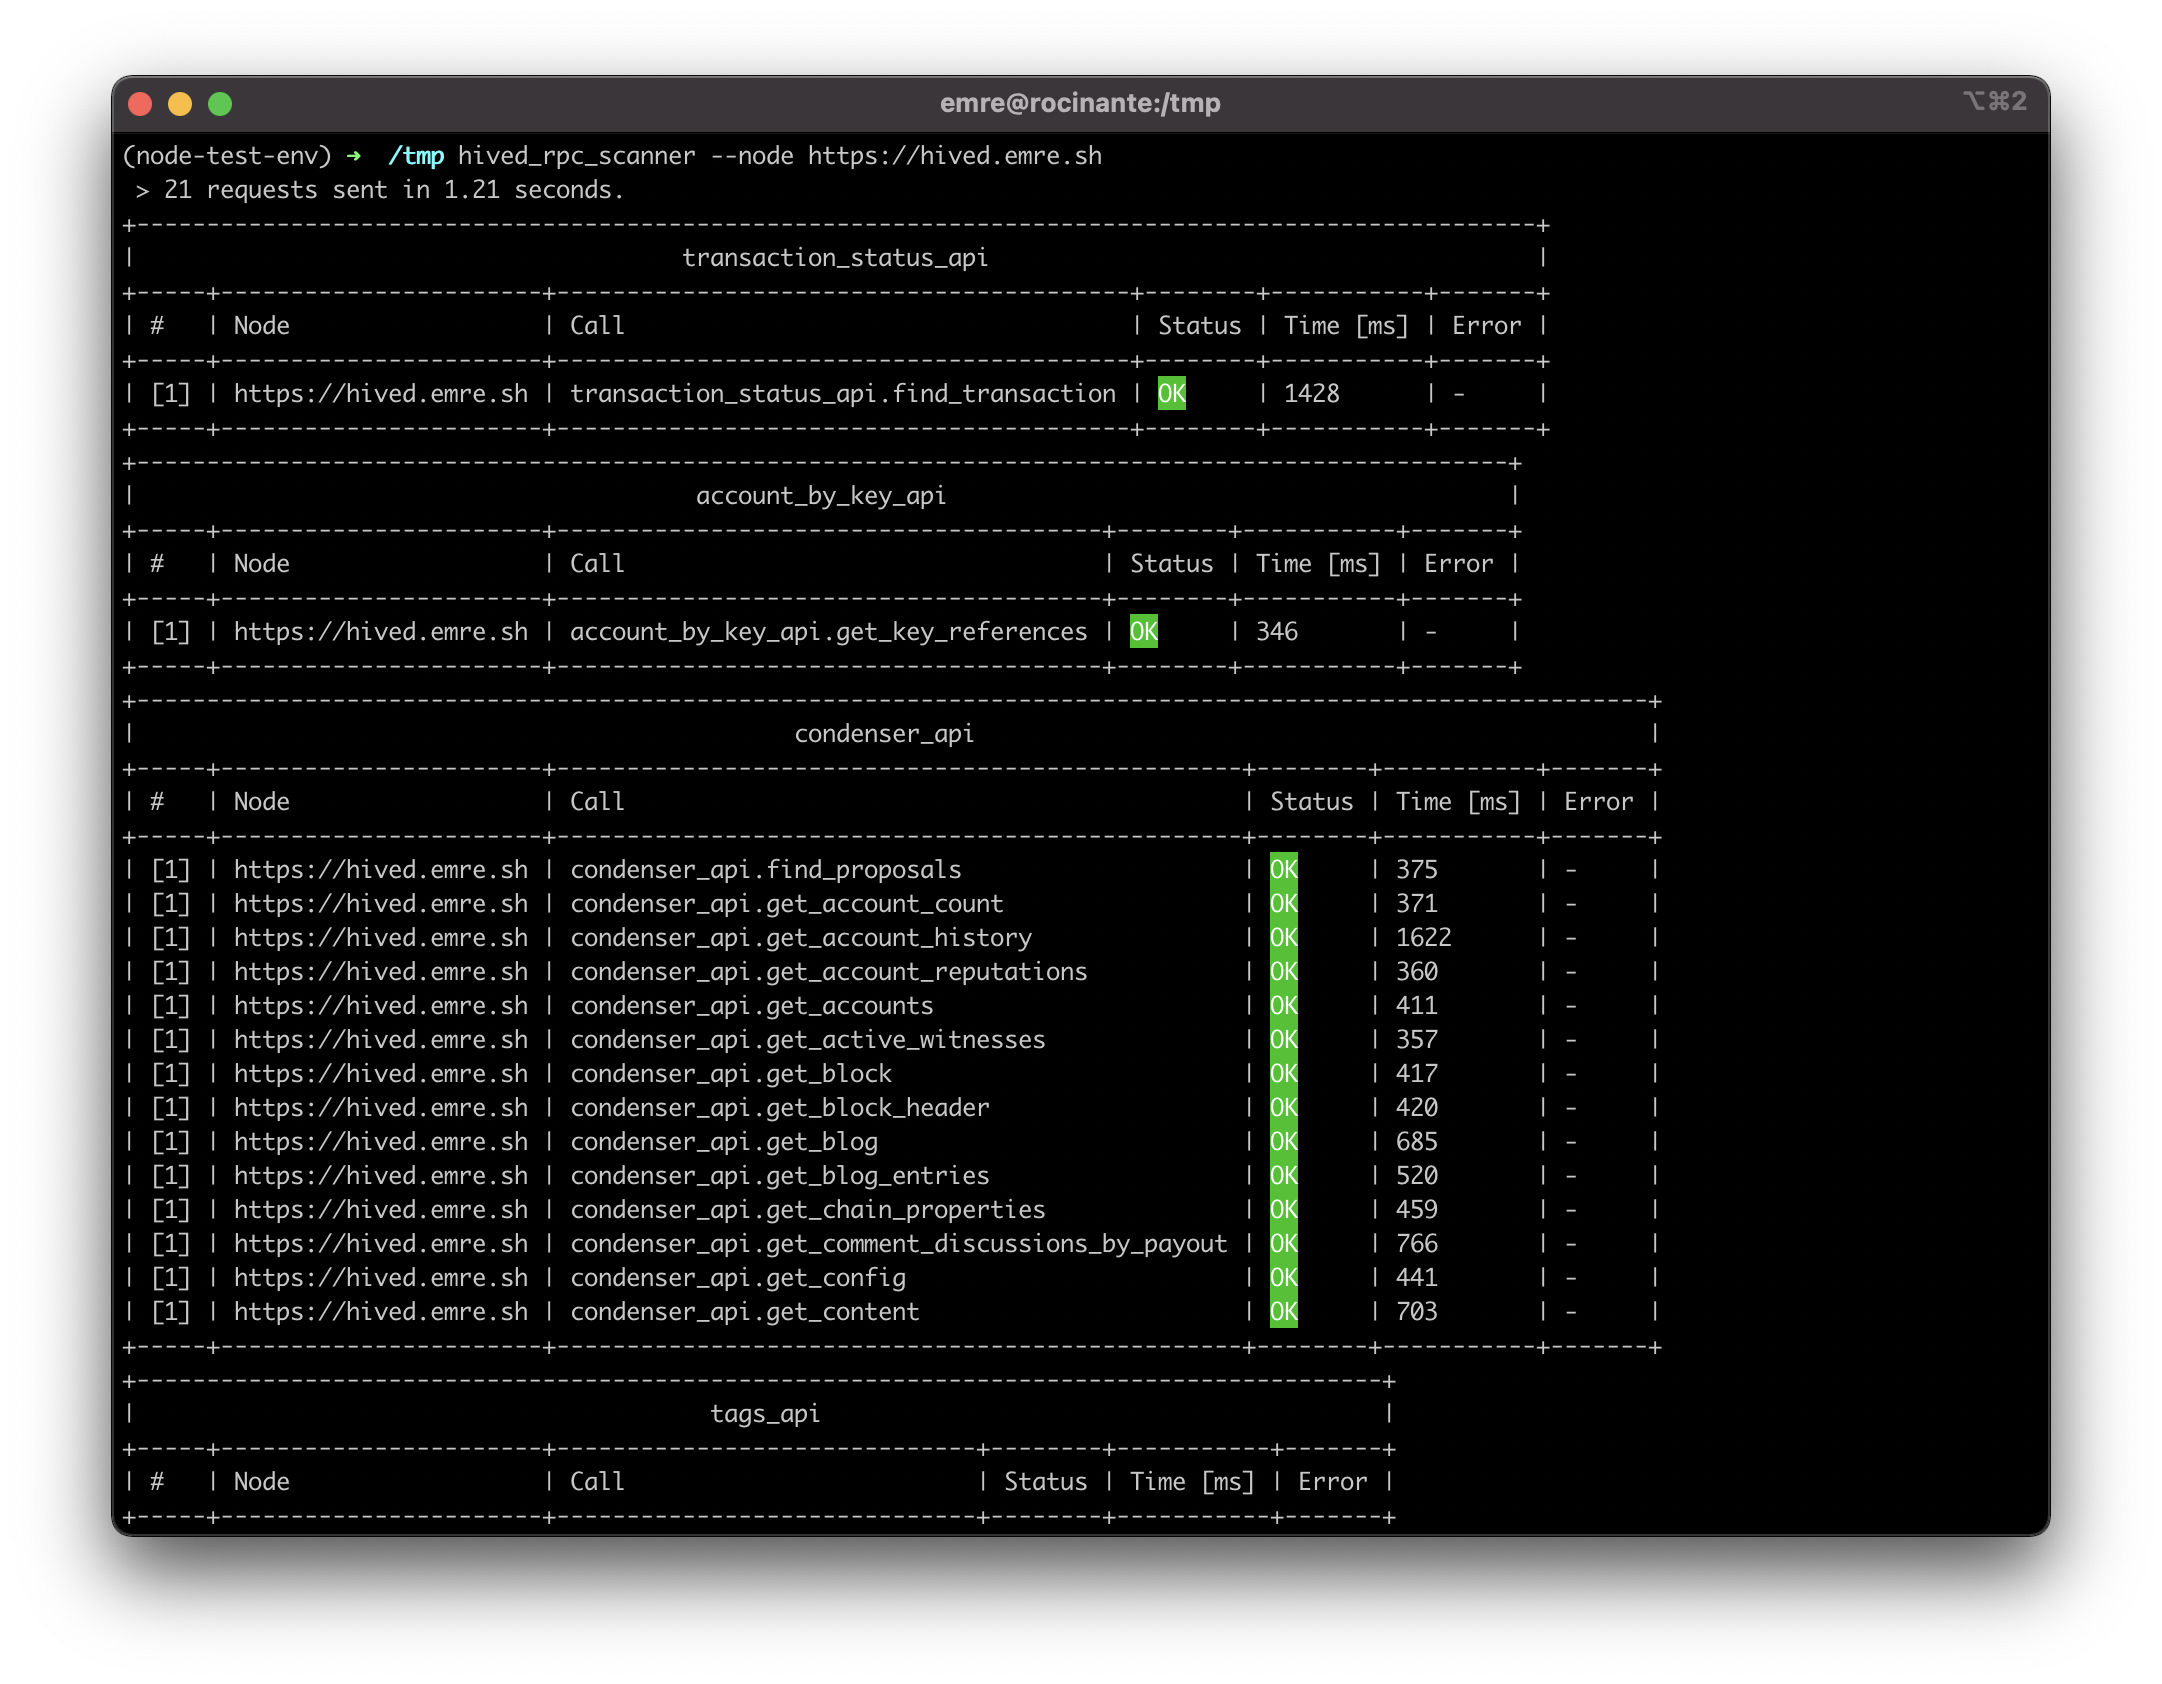Viewport: 2162px width, 1684px height.
Task: Click the 766 time value
Action: tap(1417, 1244)
